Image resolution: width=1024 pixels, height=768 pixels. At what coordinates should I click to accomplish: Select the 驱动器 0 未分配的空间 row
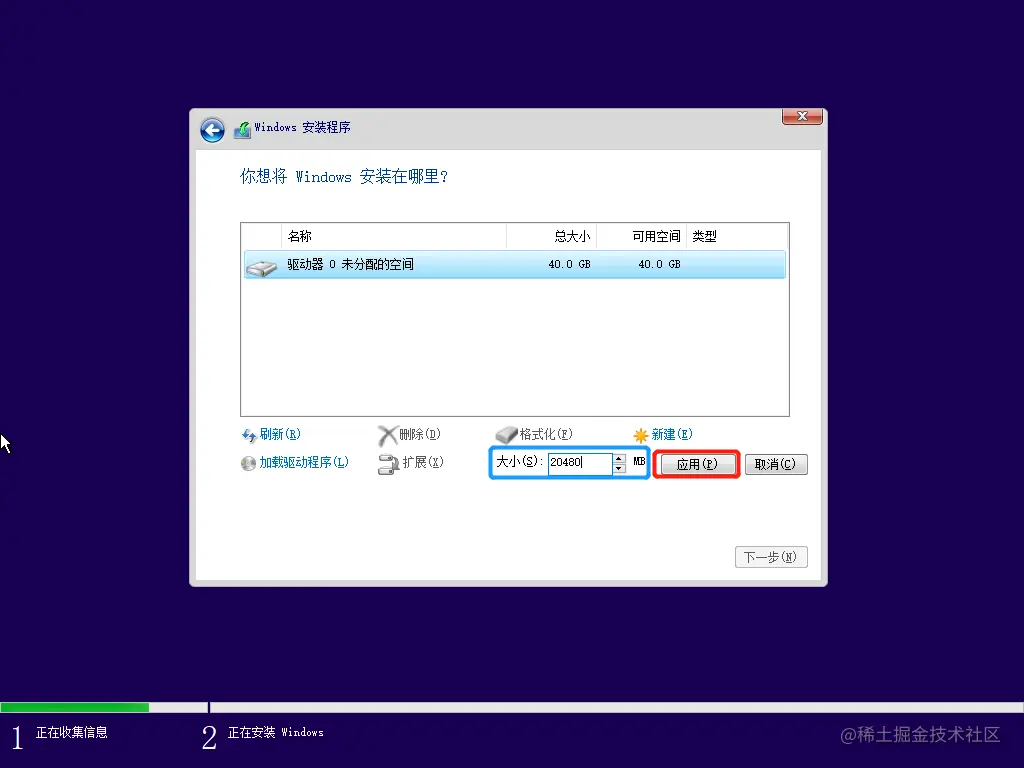(515, 264)
